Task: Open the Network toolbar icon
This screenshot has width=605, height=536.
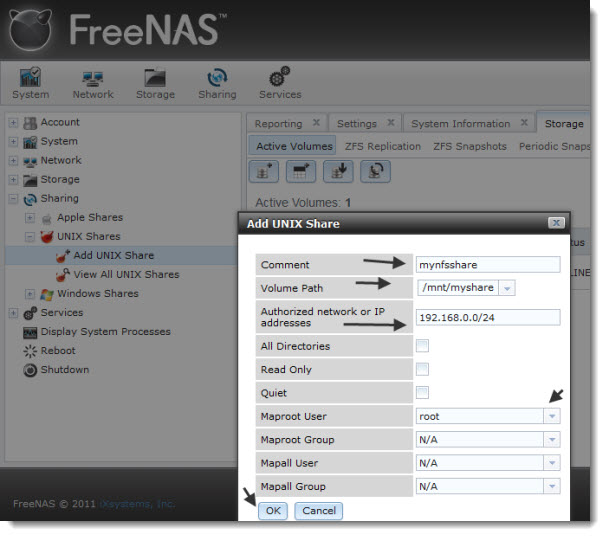Action: [x=93, y=83]
